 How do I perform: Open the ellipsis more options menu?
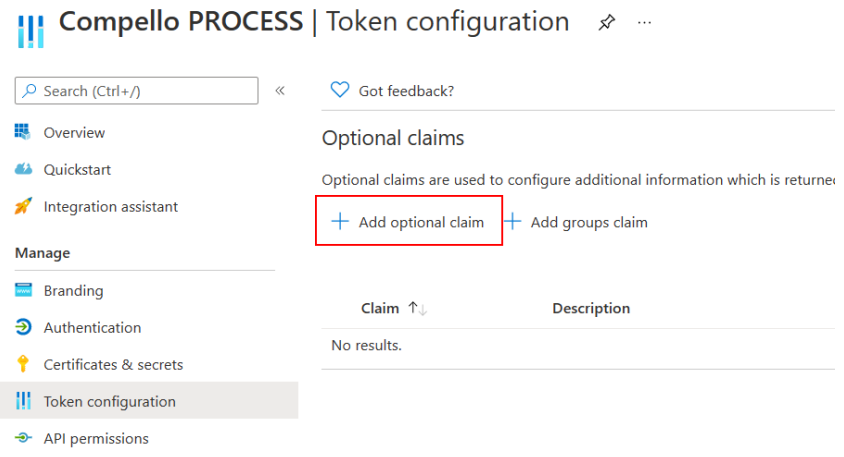[644, 23]
